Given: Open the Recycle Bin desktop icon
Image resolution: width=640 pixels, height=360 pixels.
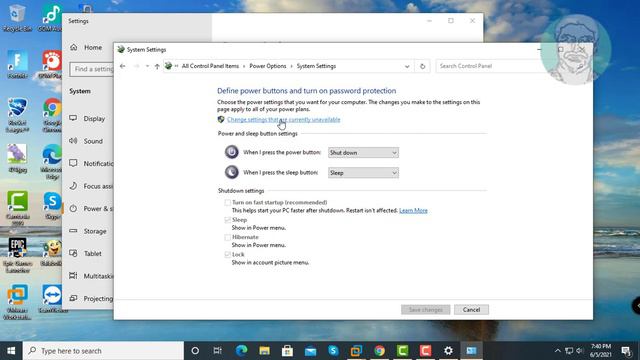Looking at the screenshot, I should [x=17, y=17].
